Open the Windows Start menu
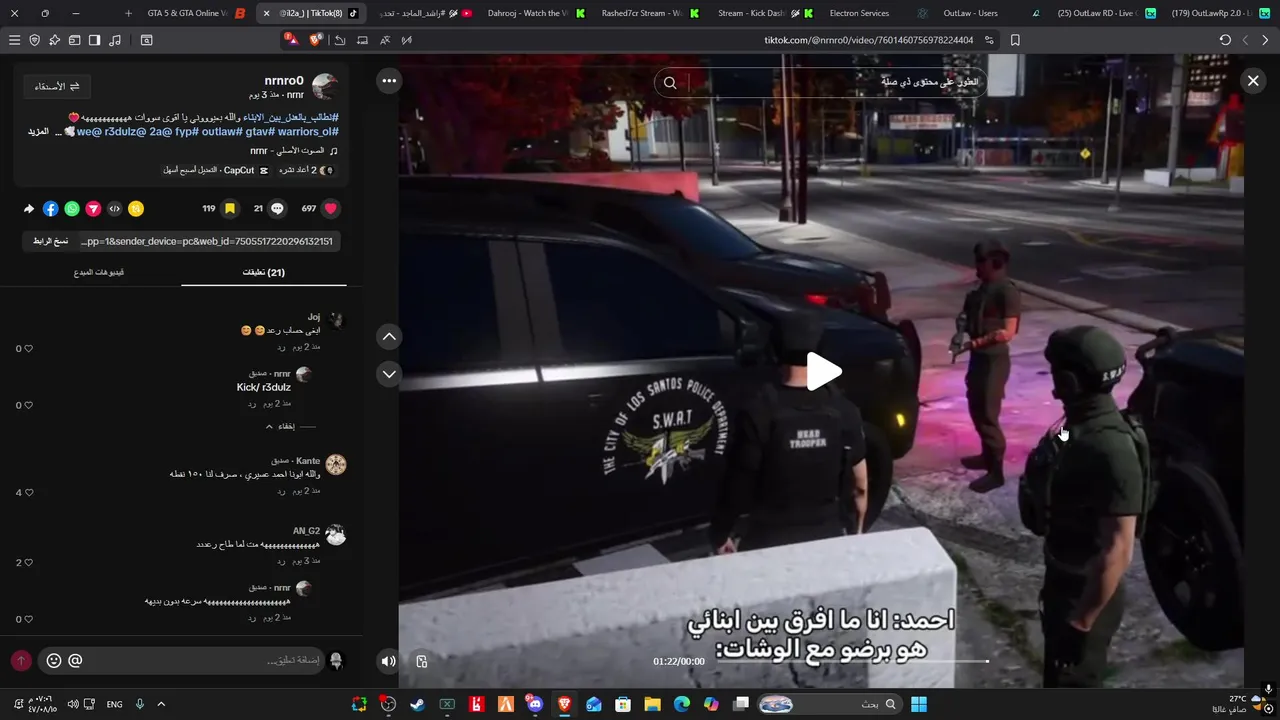This screenshot has width=1280, height=720. pyautogui.click(x=919, y=705)
